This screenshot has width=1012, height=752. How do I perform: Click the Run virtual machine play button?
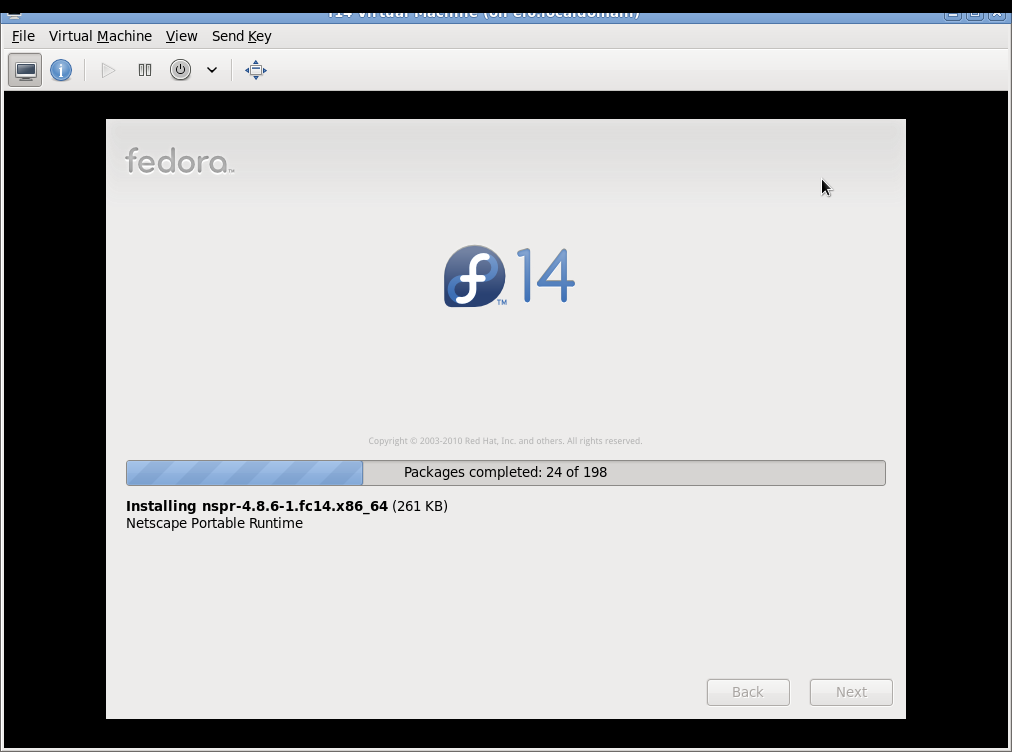108,70
